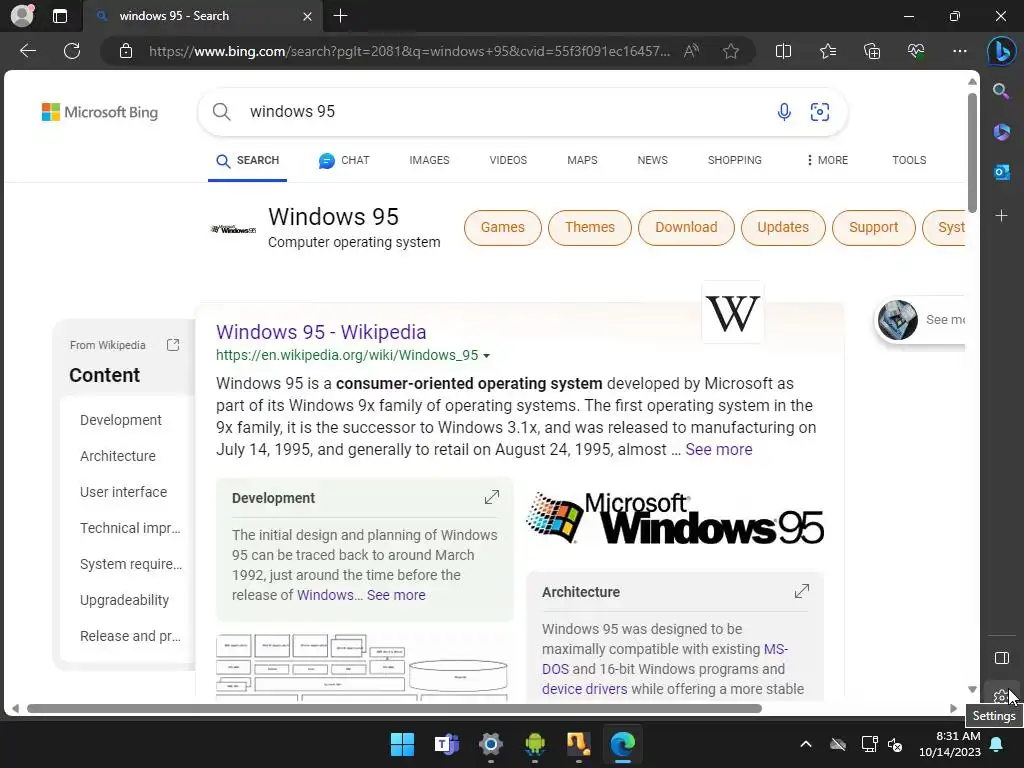Open dropdown arrow next to Wikipedia URL
Viewport: 1024px width, 768px height.
point(486,356)
